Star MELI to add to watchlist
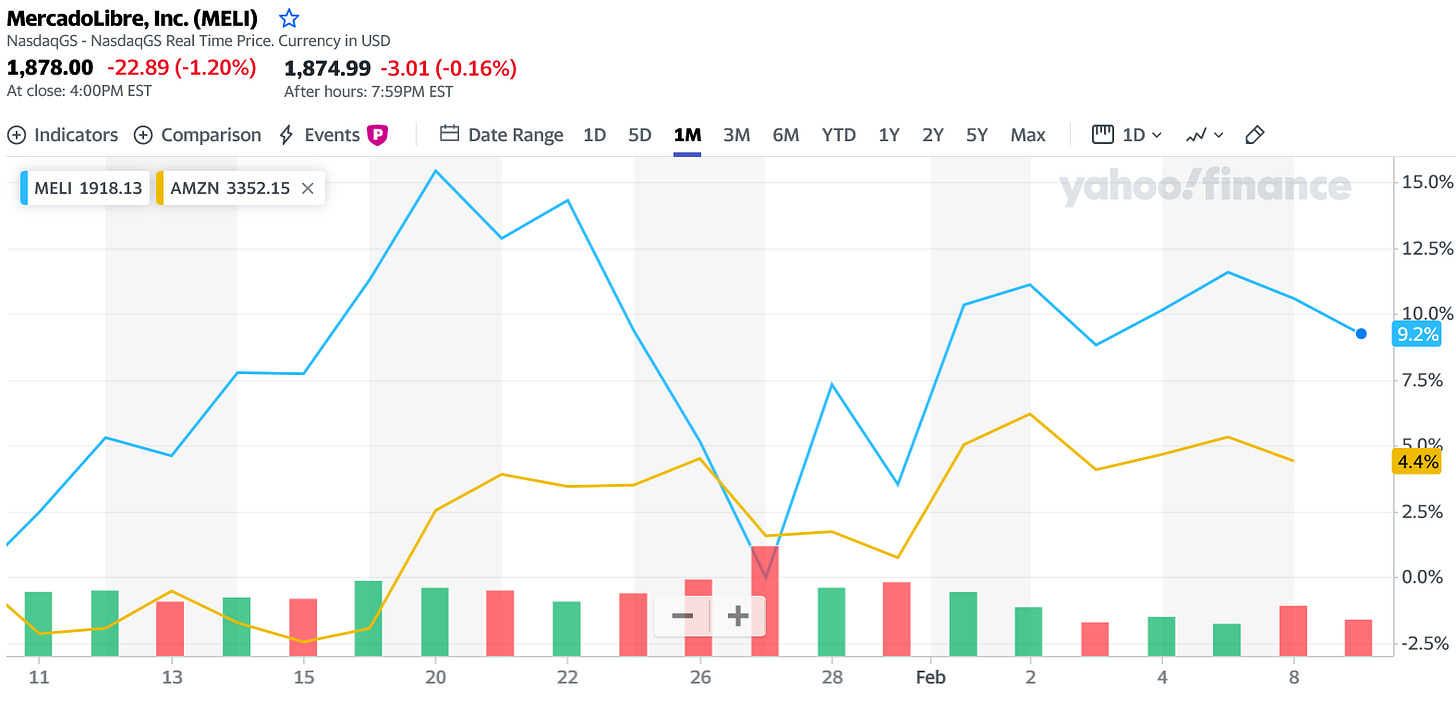Viewport: 1456px width, 713px height. point(289,18)
